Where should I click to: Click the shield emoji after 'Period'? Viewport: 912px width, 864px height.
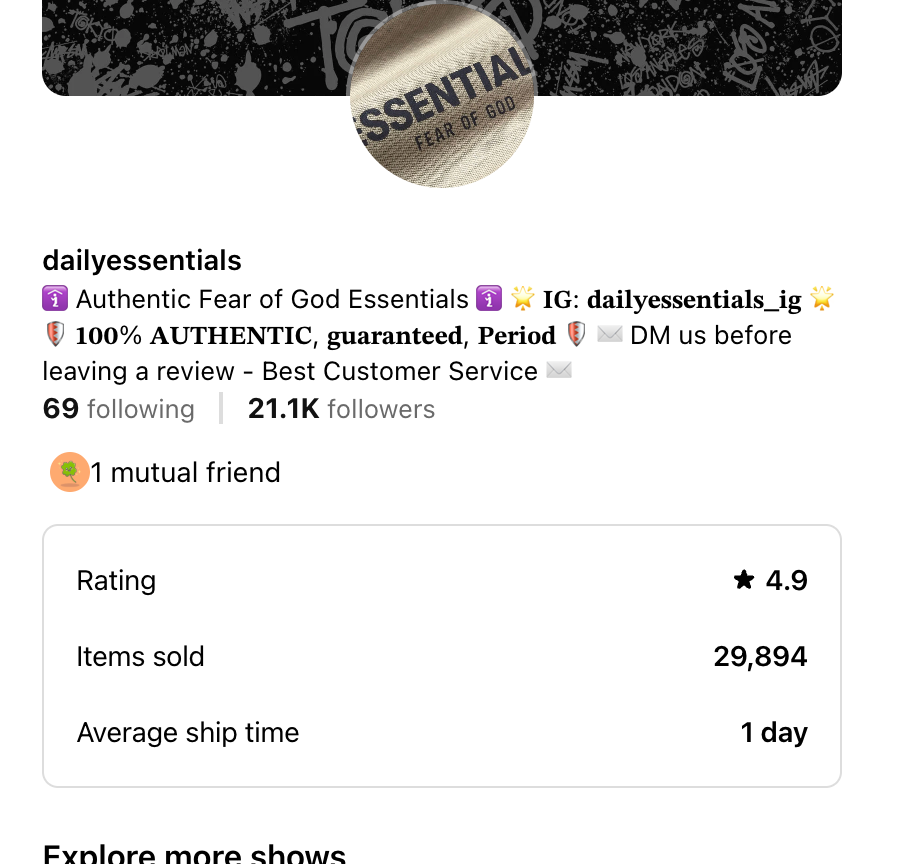(x=576, y=335)
